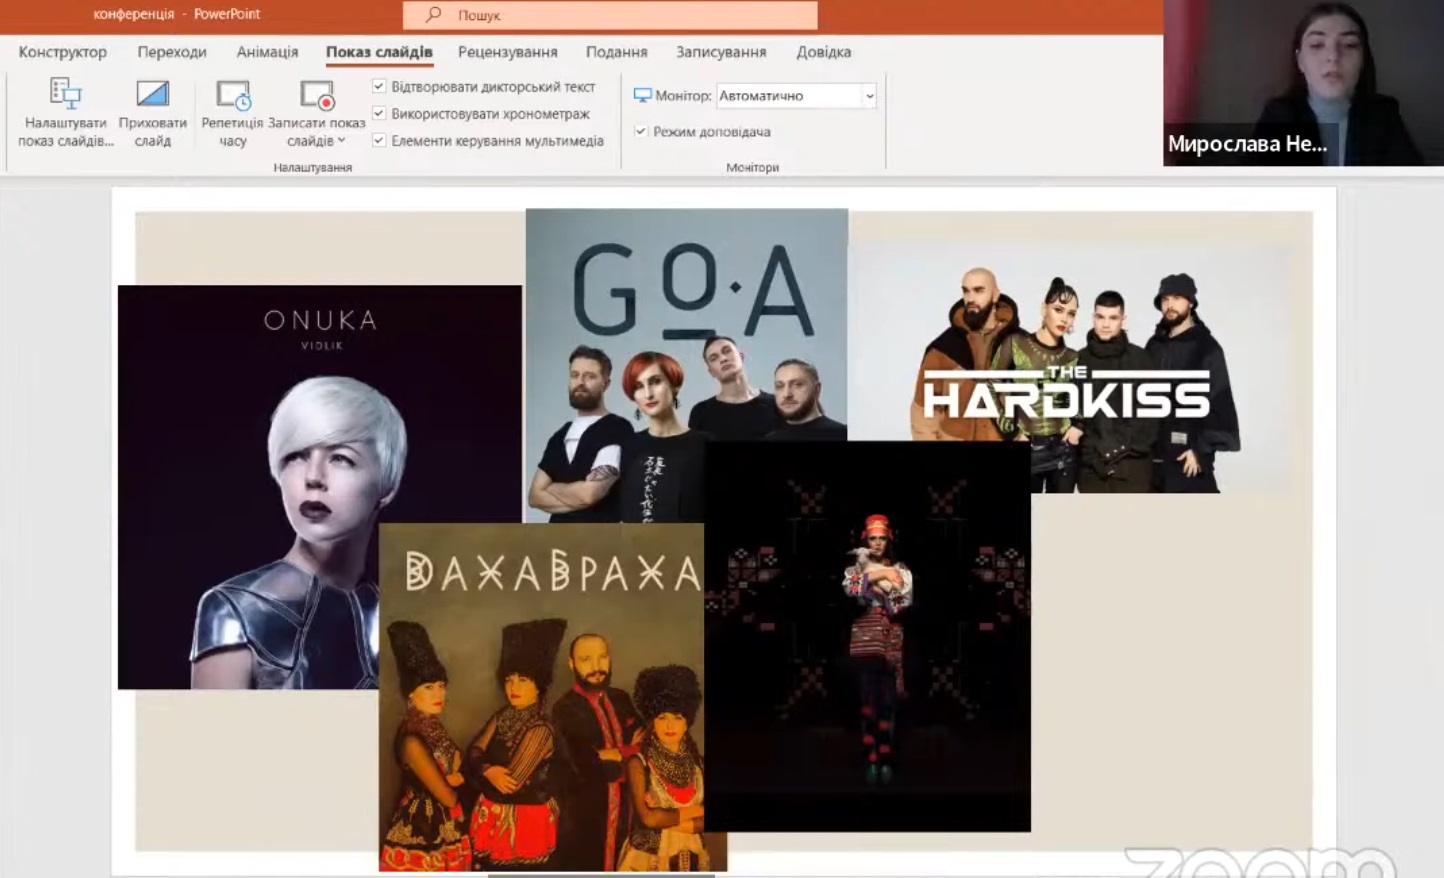Open the Довідка tab

(x=823, y=52)
